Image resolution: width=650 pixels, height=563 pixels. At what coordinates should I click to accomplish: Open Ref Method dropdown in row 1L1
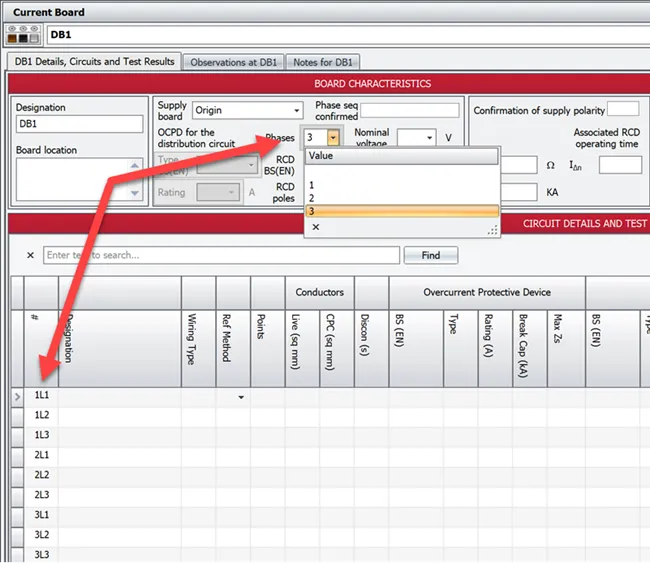click(x=241, y=397)
